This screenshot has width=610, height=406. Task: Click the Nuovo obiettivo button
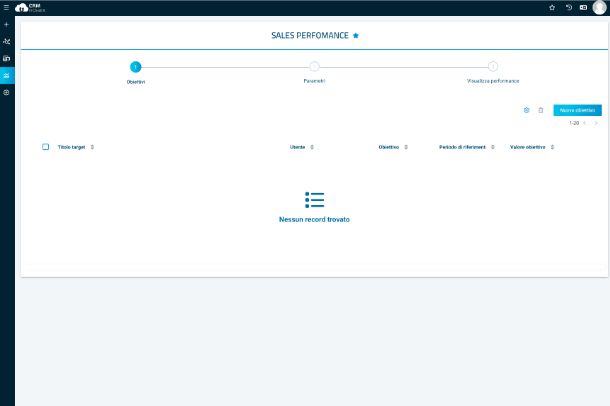[x=577, y=110]
